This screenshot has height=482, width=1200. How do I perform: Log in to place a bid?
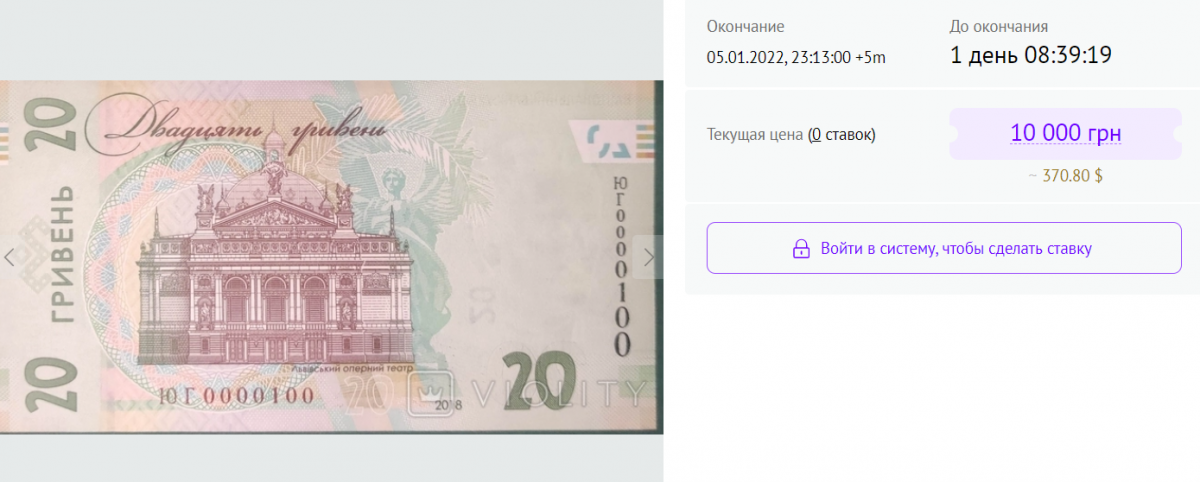pos(944,248)
